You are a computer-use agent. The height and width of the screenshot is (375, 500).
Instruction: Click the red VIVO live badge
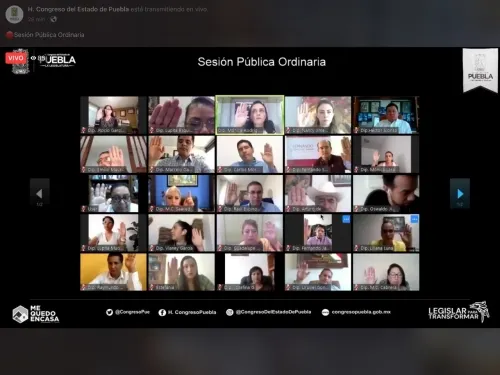tap(16, 58)
